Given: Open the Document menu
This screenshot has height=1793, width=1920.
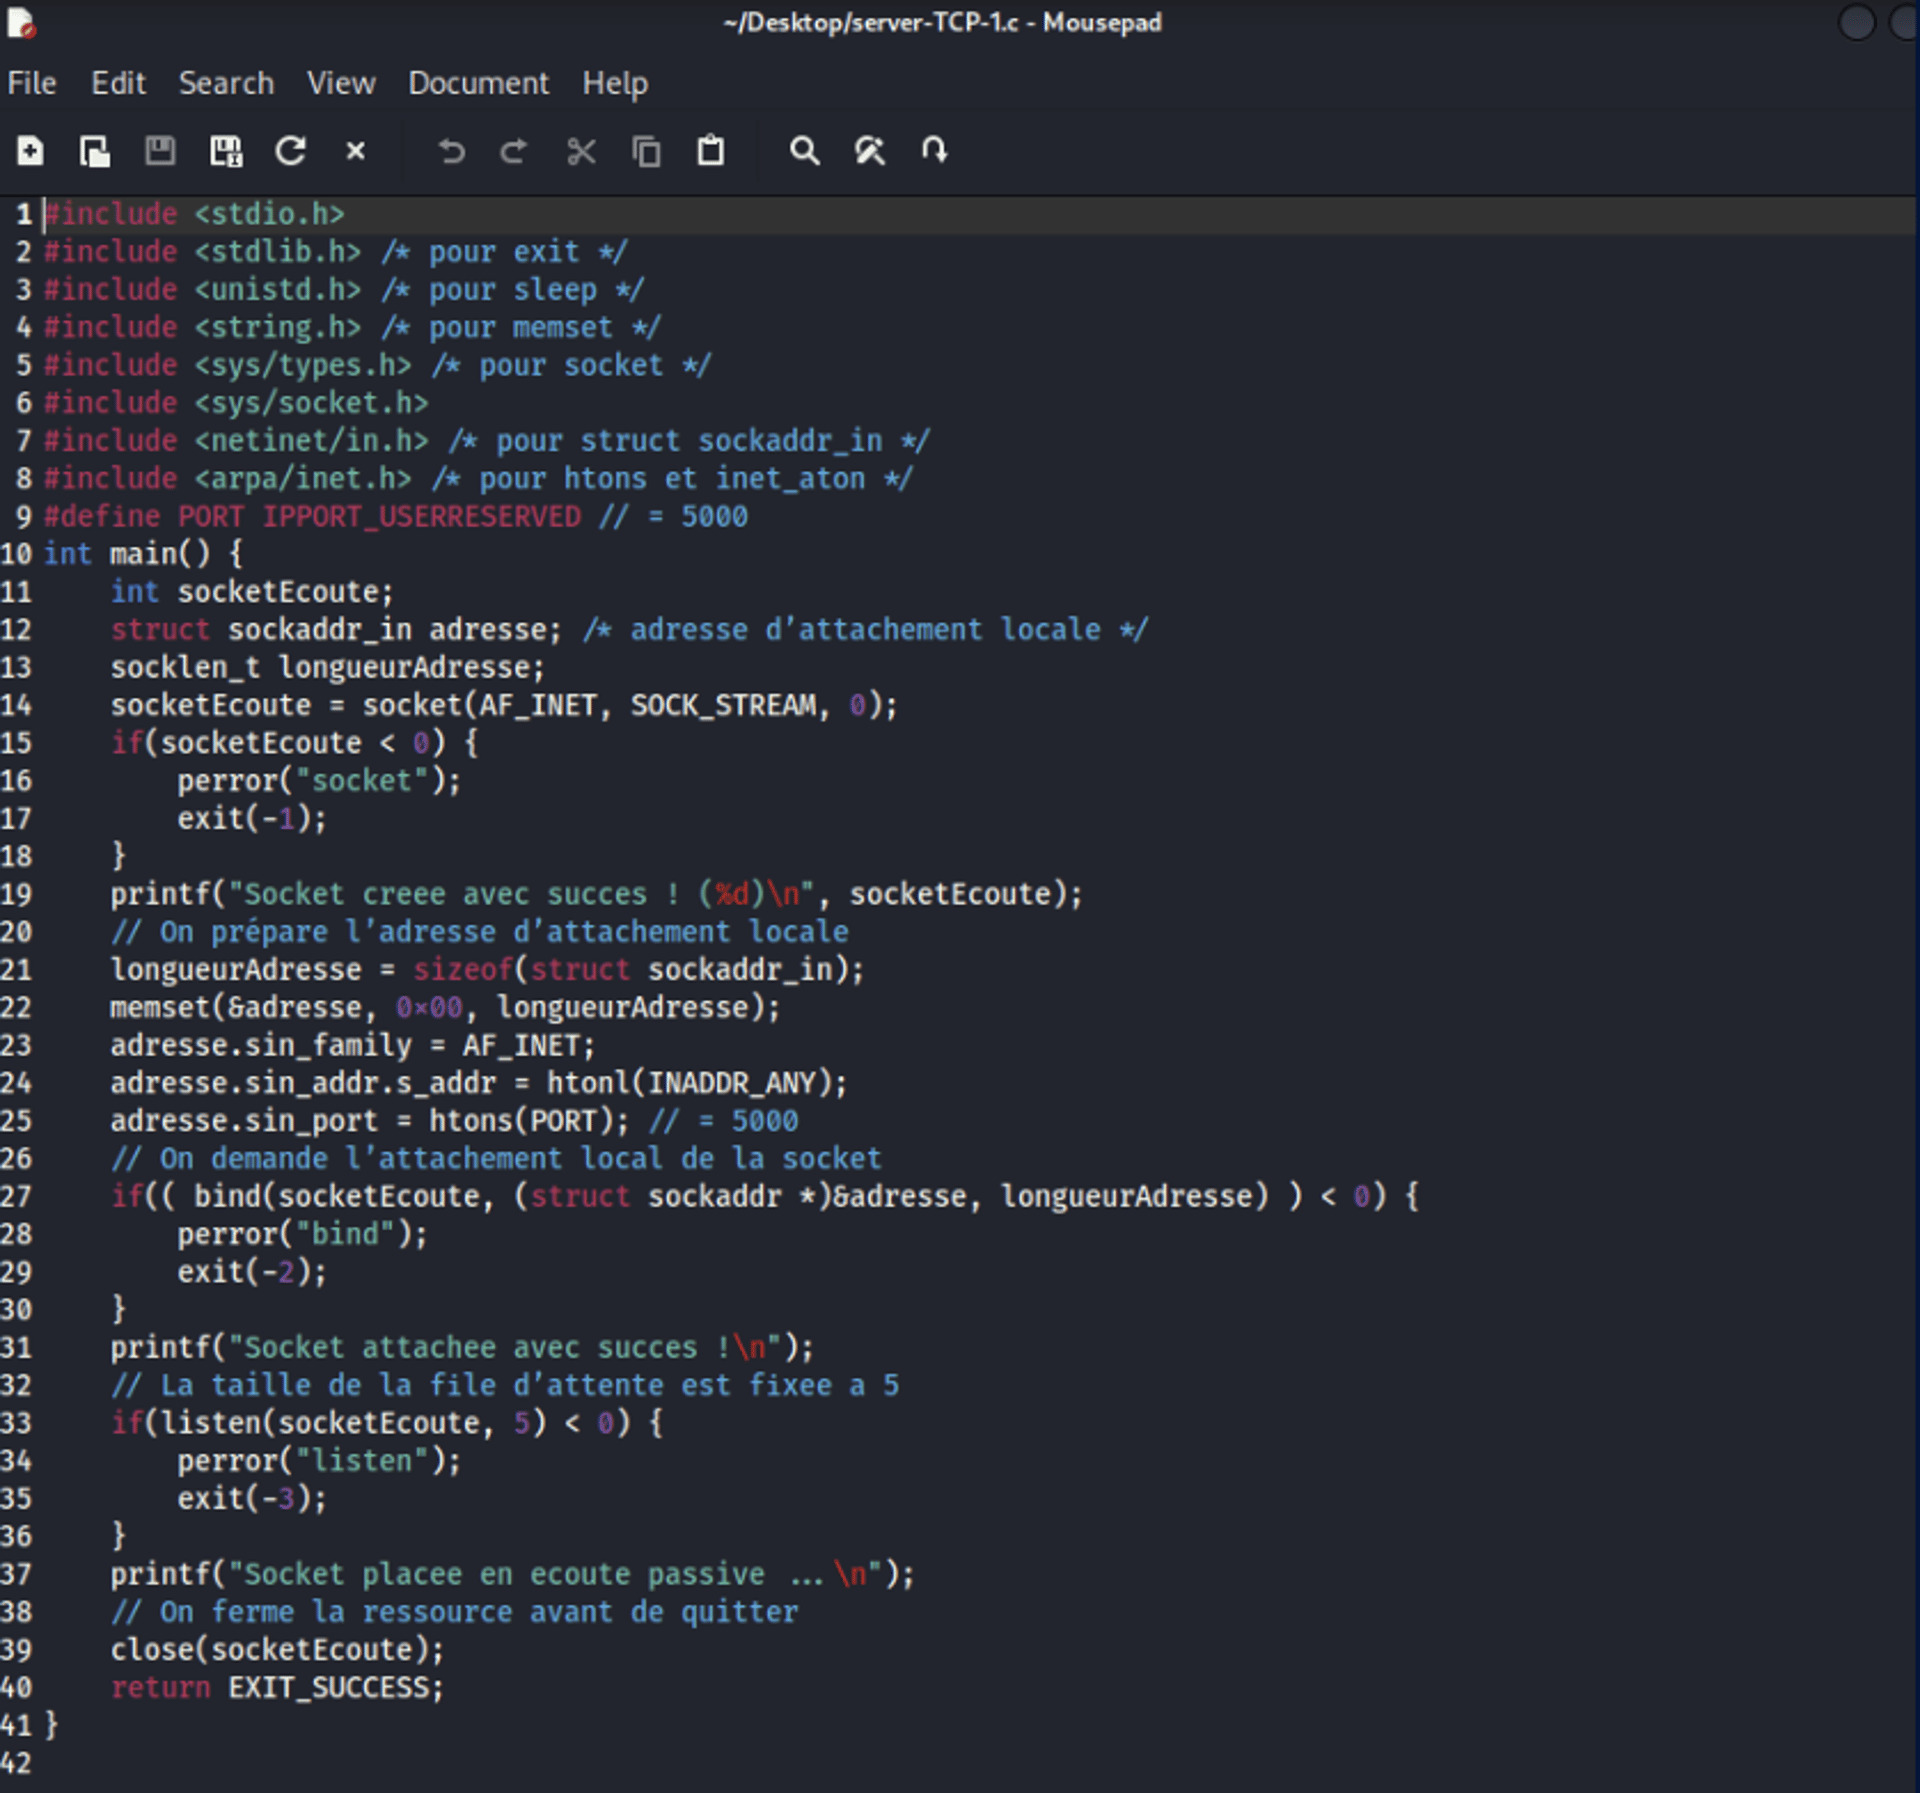Looking at the screenshot, I should tap(478, 83).
